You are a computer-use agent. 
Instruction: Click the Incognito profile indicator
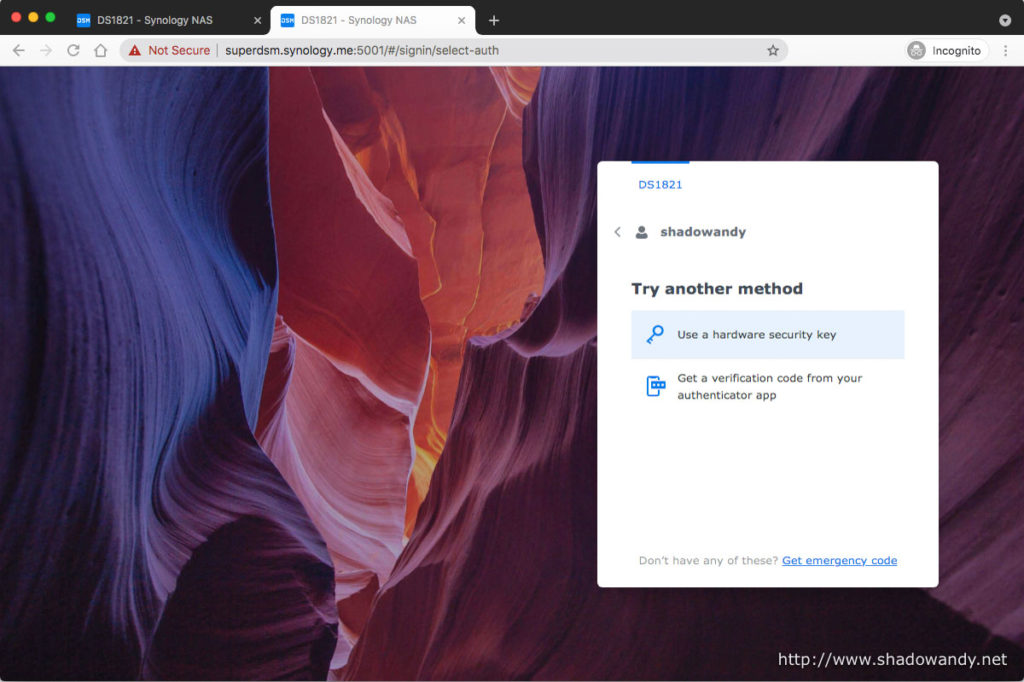tap(946, 50)
